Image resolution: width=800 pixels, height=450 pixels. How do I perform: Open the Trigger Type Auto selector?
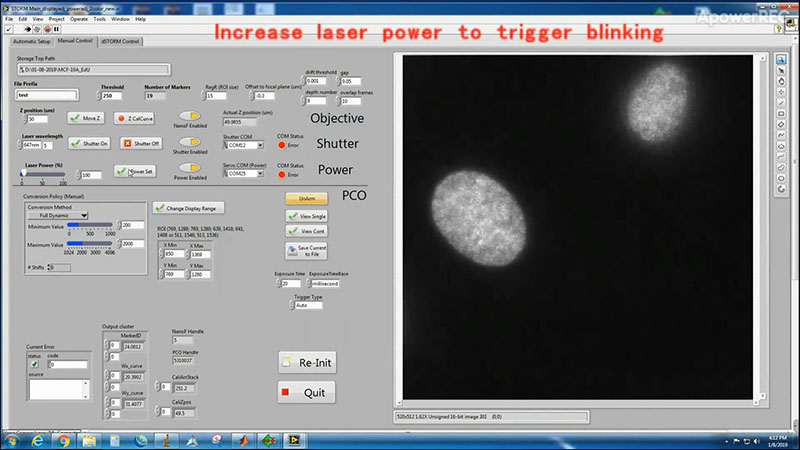306,305
